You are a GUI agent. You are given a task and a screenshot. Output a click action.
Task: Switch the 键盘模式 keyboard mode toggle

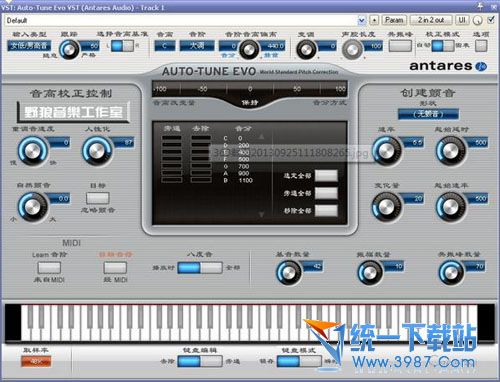coord(299,361)
